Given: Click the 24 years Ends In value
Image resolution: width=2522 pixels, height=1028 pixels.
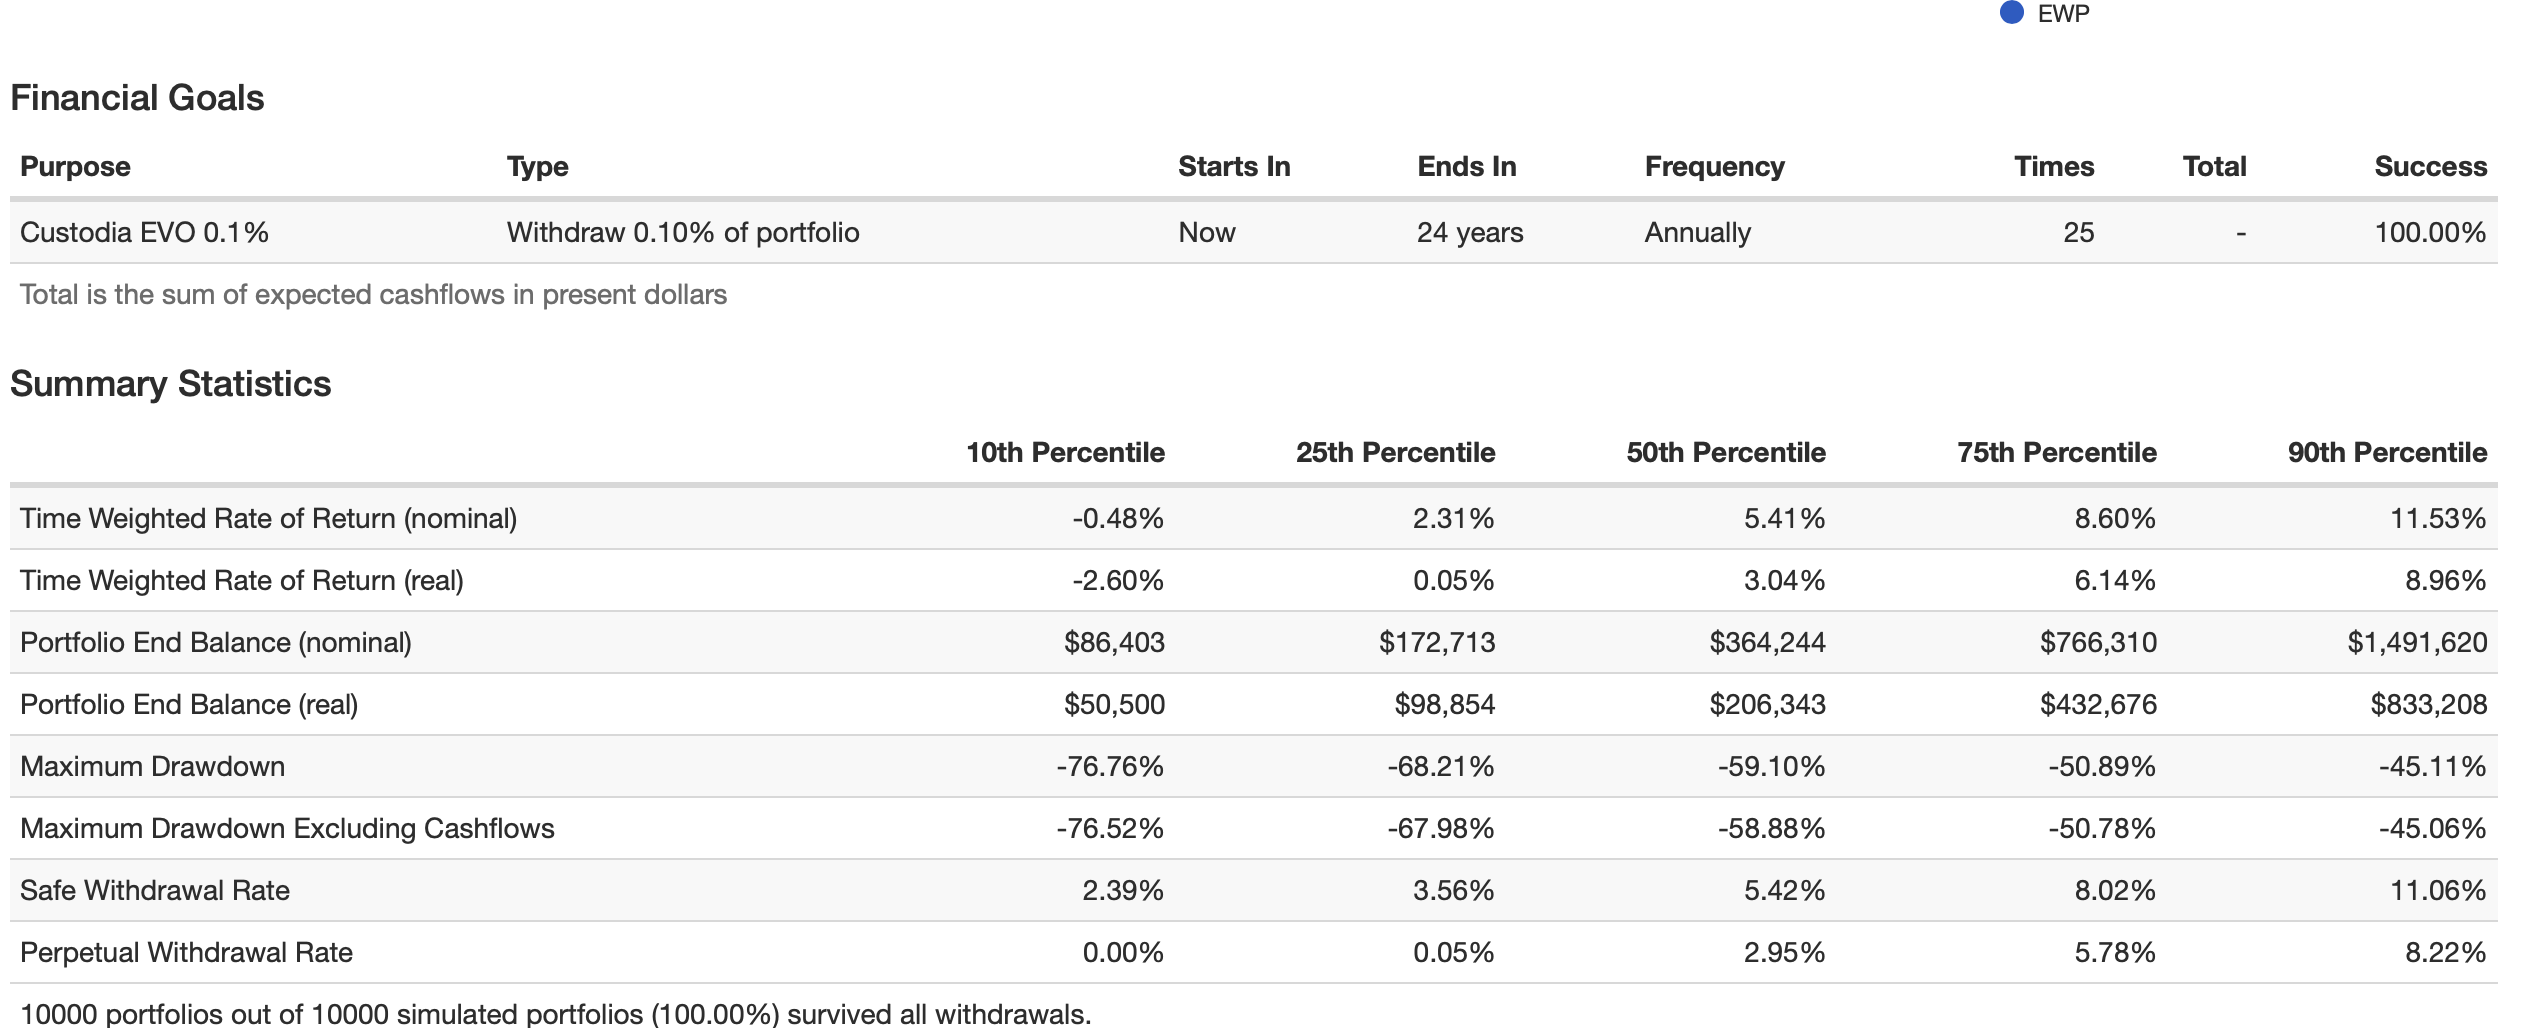Looking at the screenshot, I should point(1470,233).
